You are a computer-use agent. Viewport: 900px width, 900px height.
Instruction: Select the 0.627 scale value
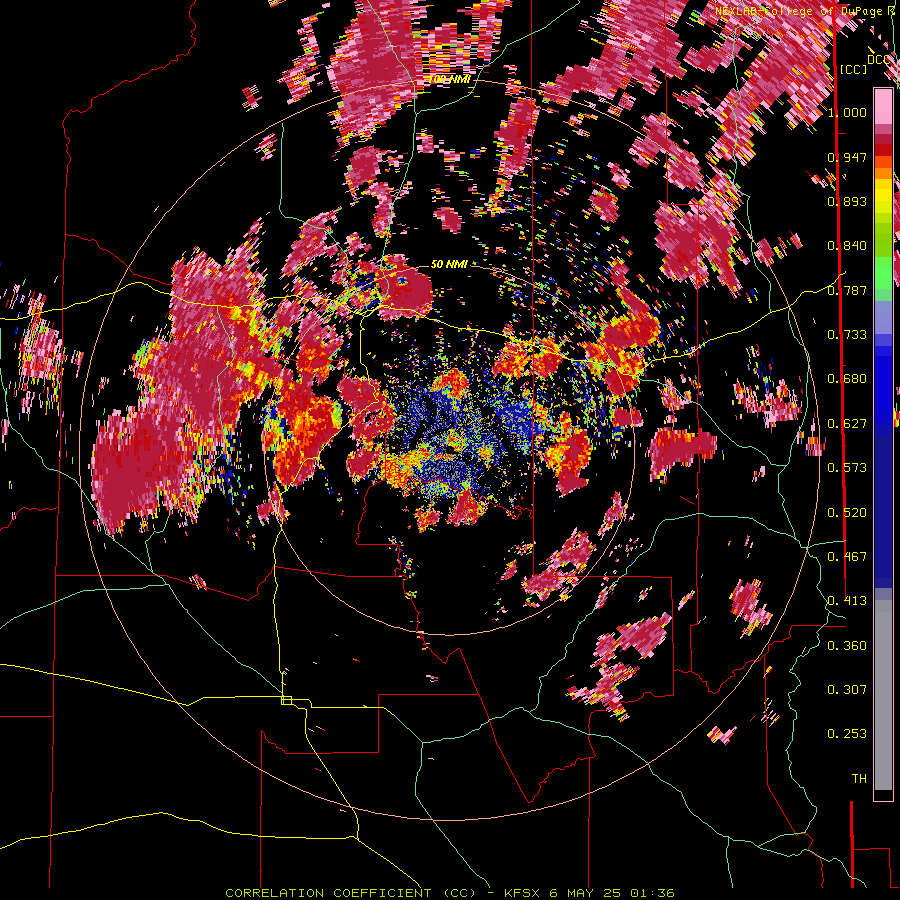[x=847, y=424]
